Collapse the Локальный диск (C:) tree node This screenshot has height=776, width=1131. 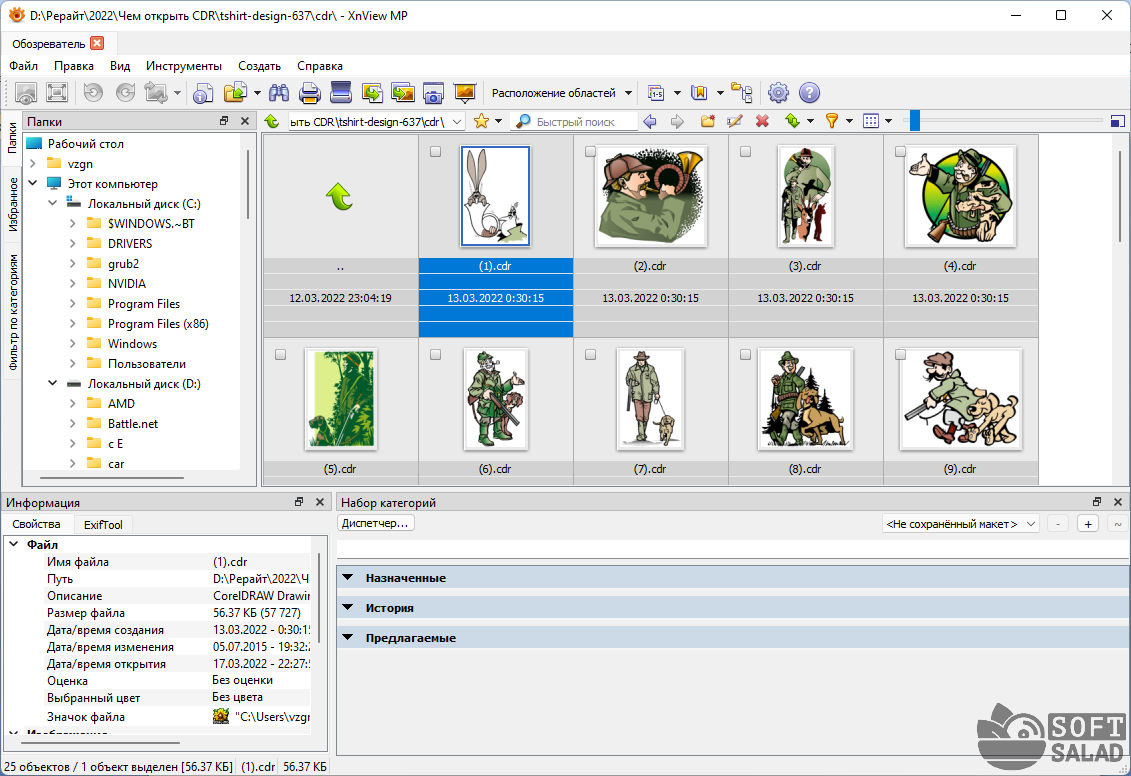coord(53,203)
